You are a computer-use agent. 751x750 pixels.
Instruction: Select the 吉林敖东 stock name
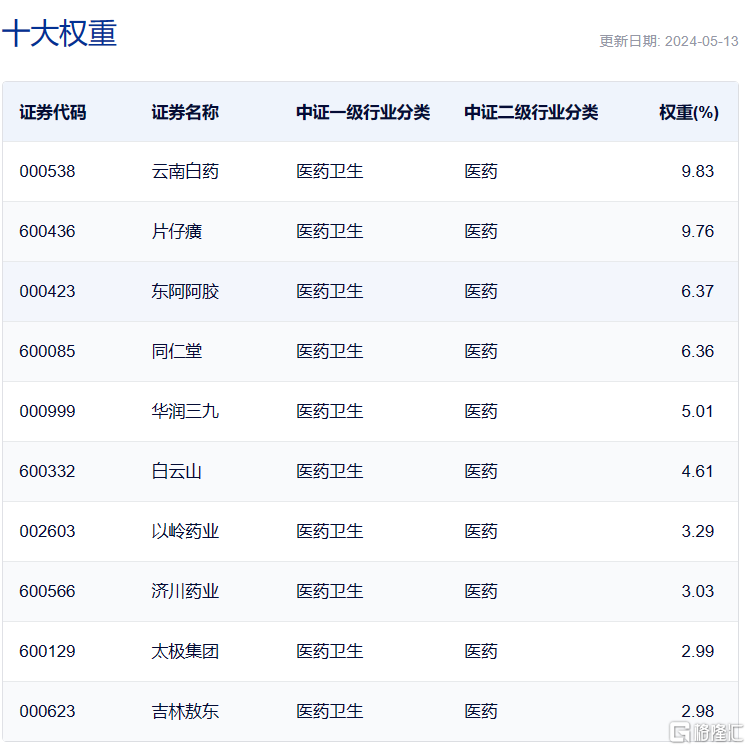coord(185,711)
